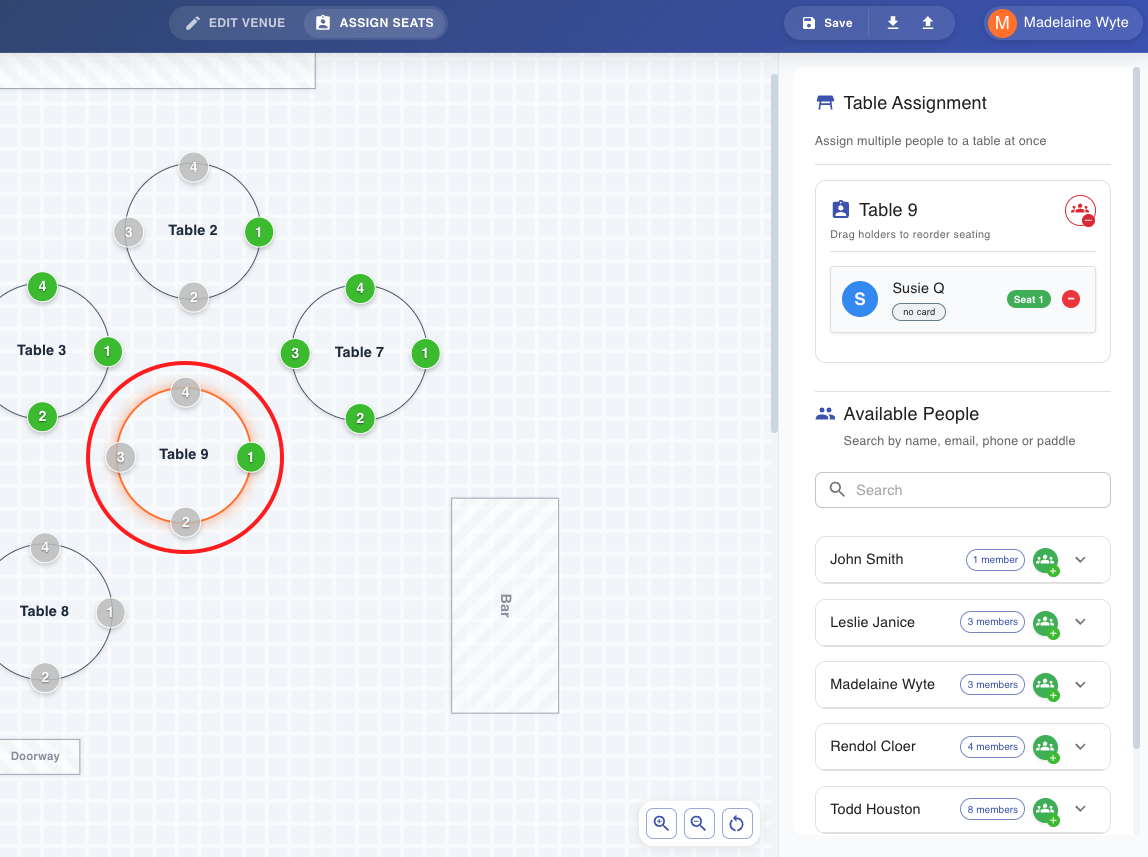Zoom out on the floor plan
The height and width of the screenshot is (857, 1148).
(x=699, y=823)
